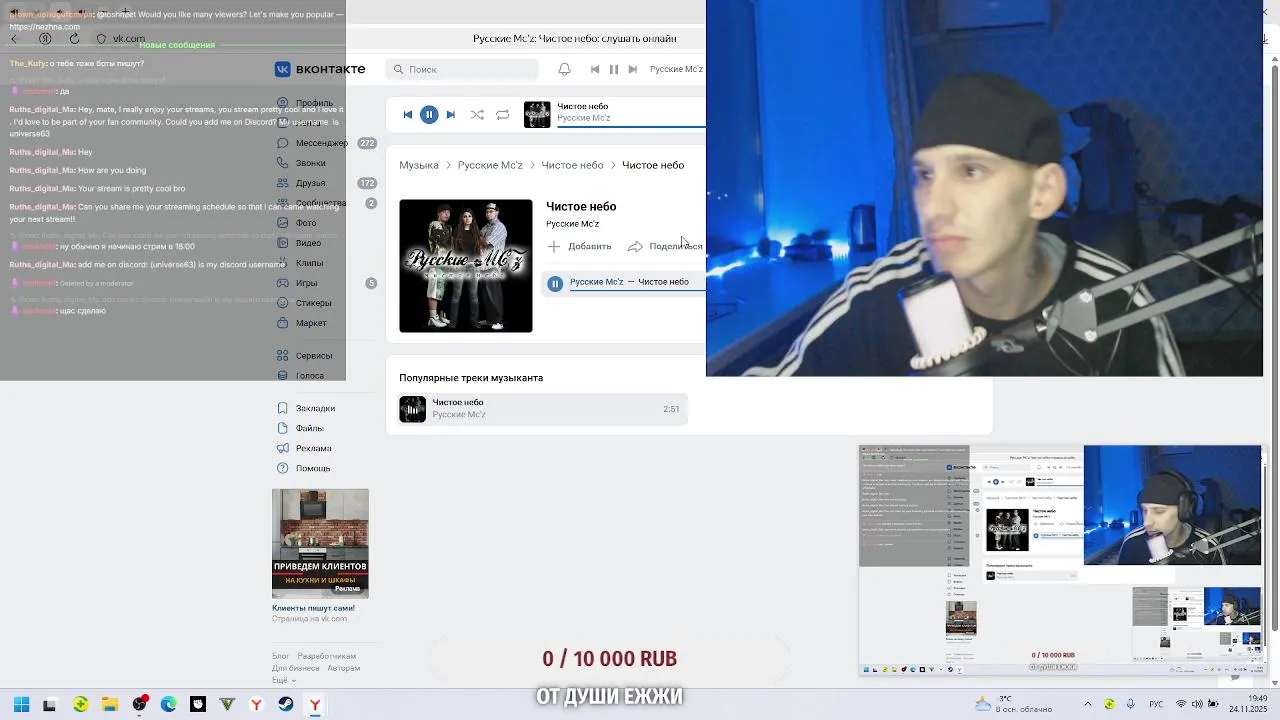Viewport: 1280px width, 720px height.
Task: Open the kitchen ad Приведем клиентов
Action: coord(320,543)
